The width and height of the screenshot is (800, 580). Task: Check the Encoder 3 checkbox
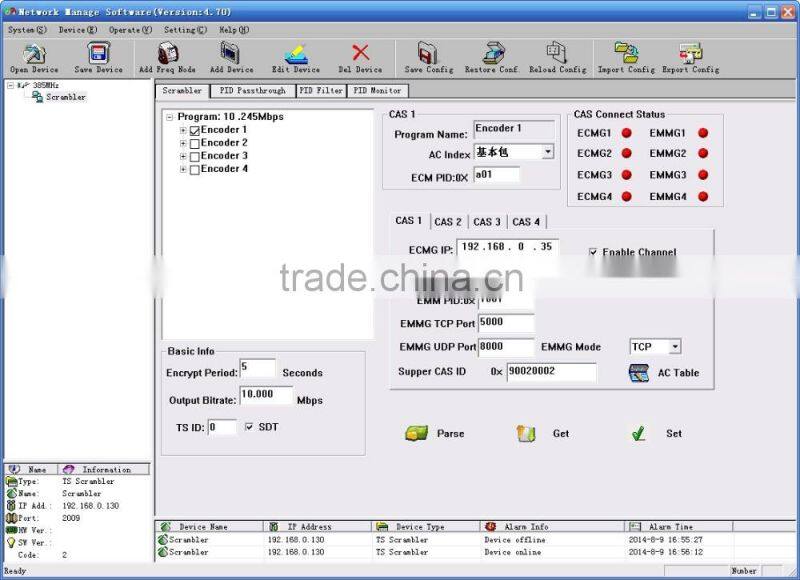point(194,157)
